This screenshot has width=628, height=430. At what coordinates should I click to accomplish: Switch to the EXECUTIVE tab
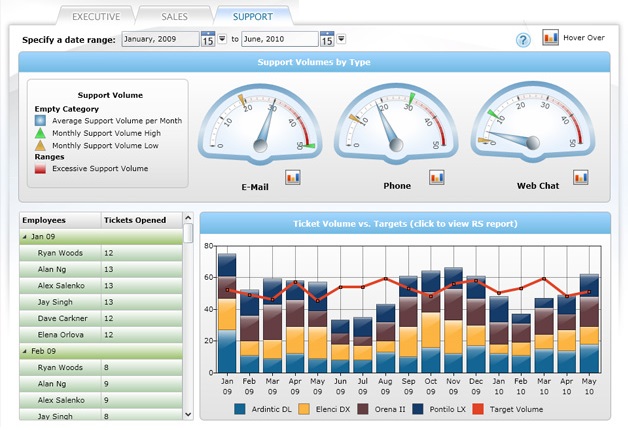96,16
